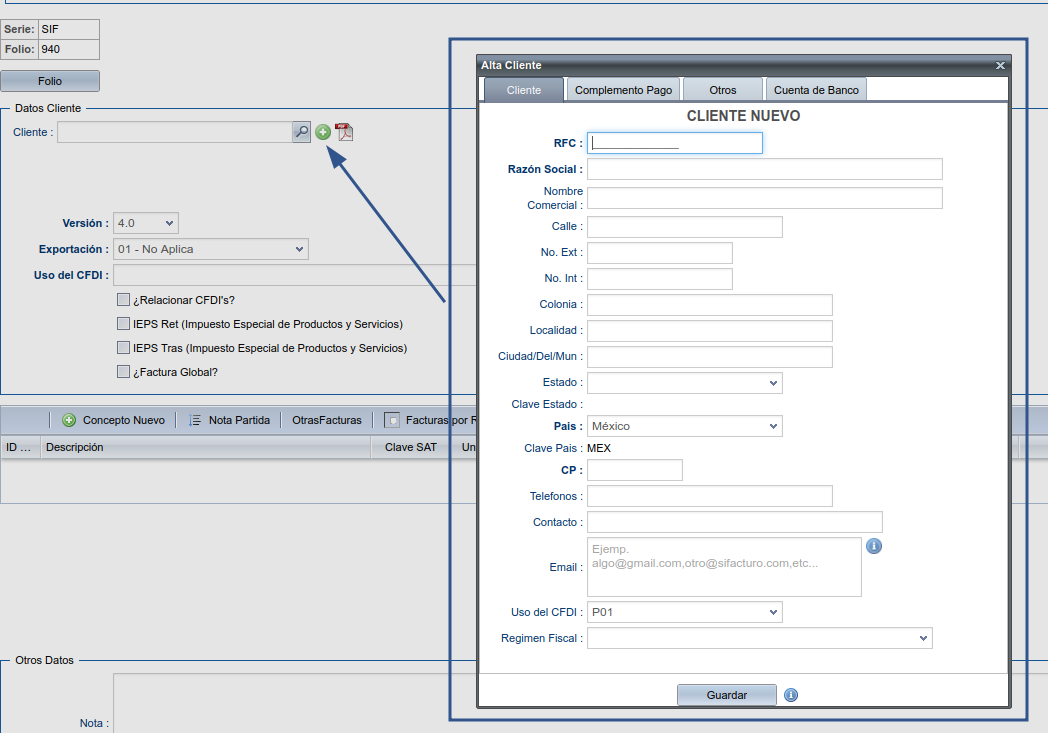Click the info icon next to Guardar

[x=791, y=695]
